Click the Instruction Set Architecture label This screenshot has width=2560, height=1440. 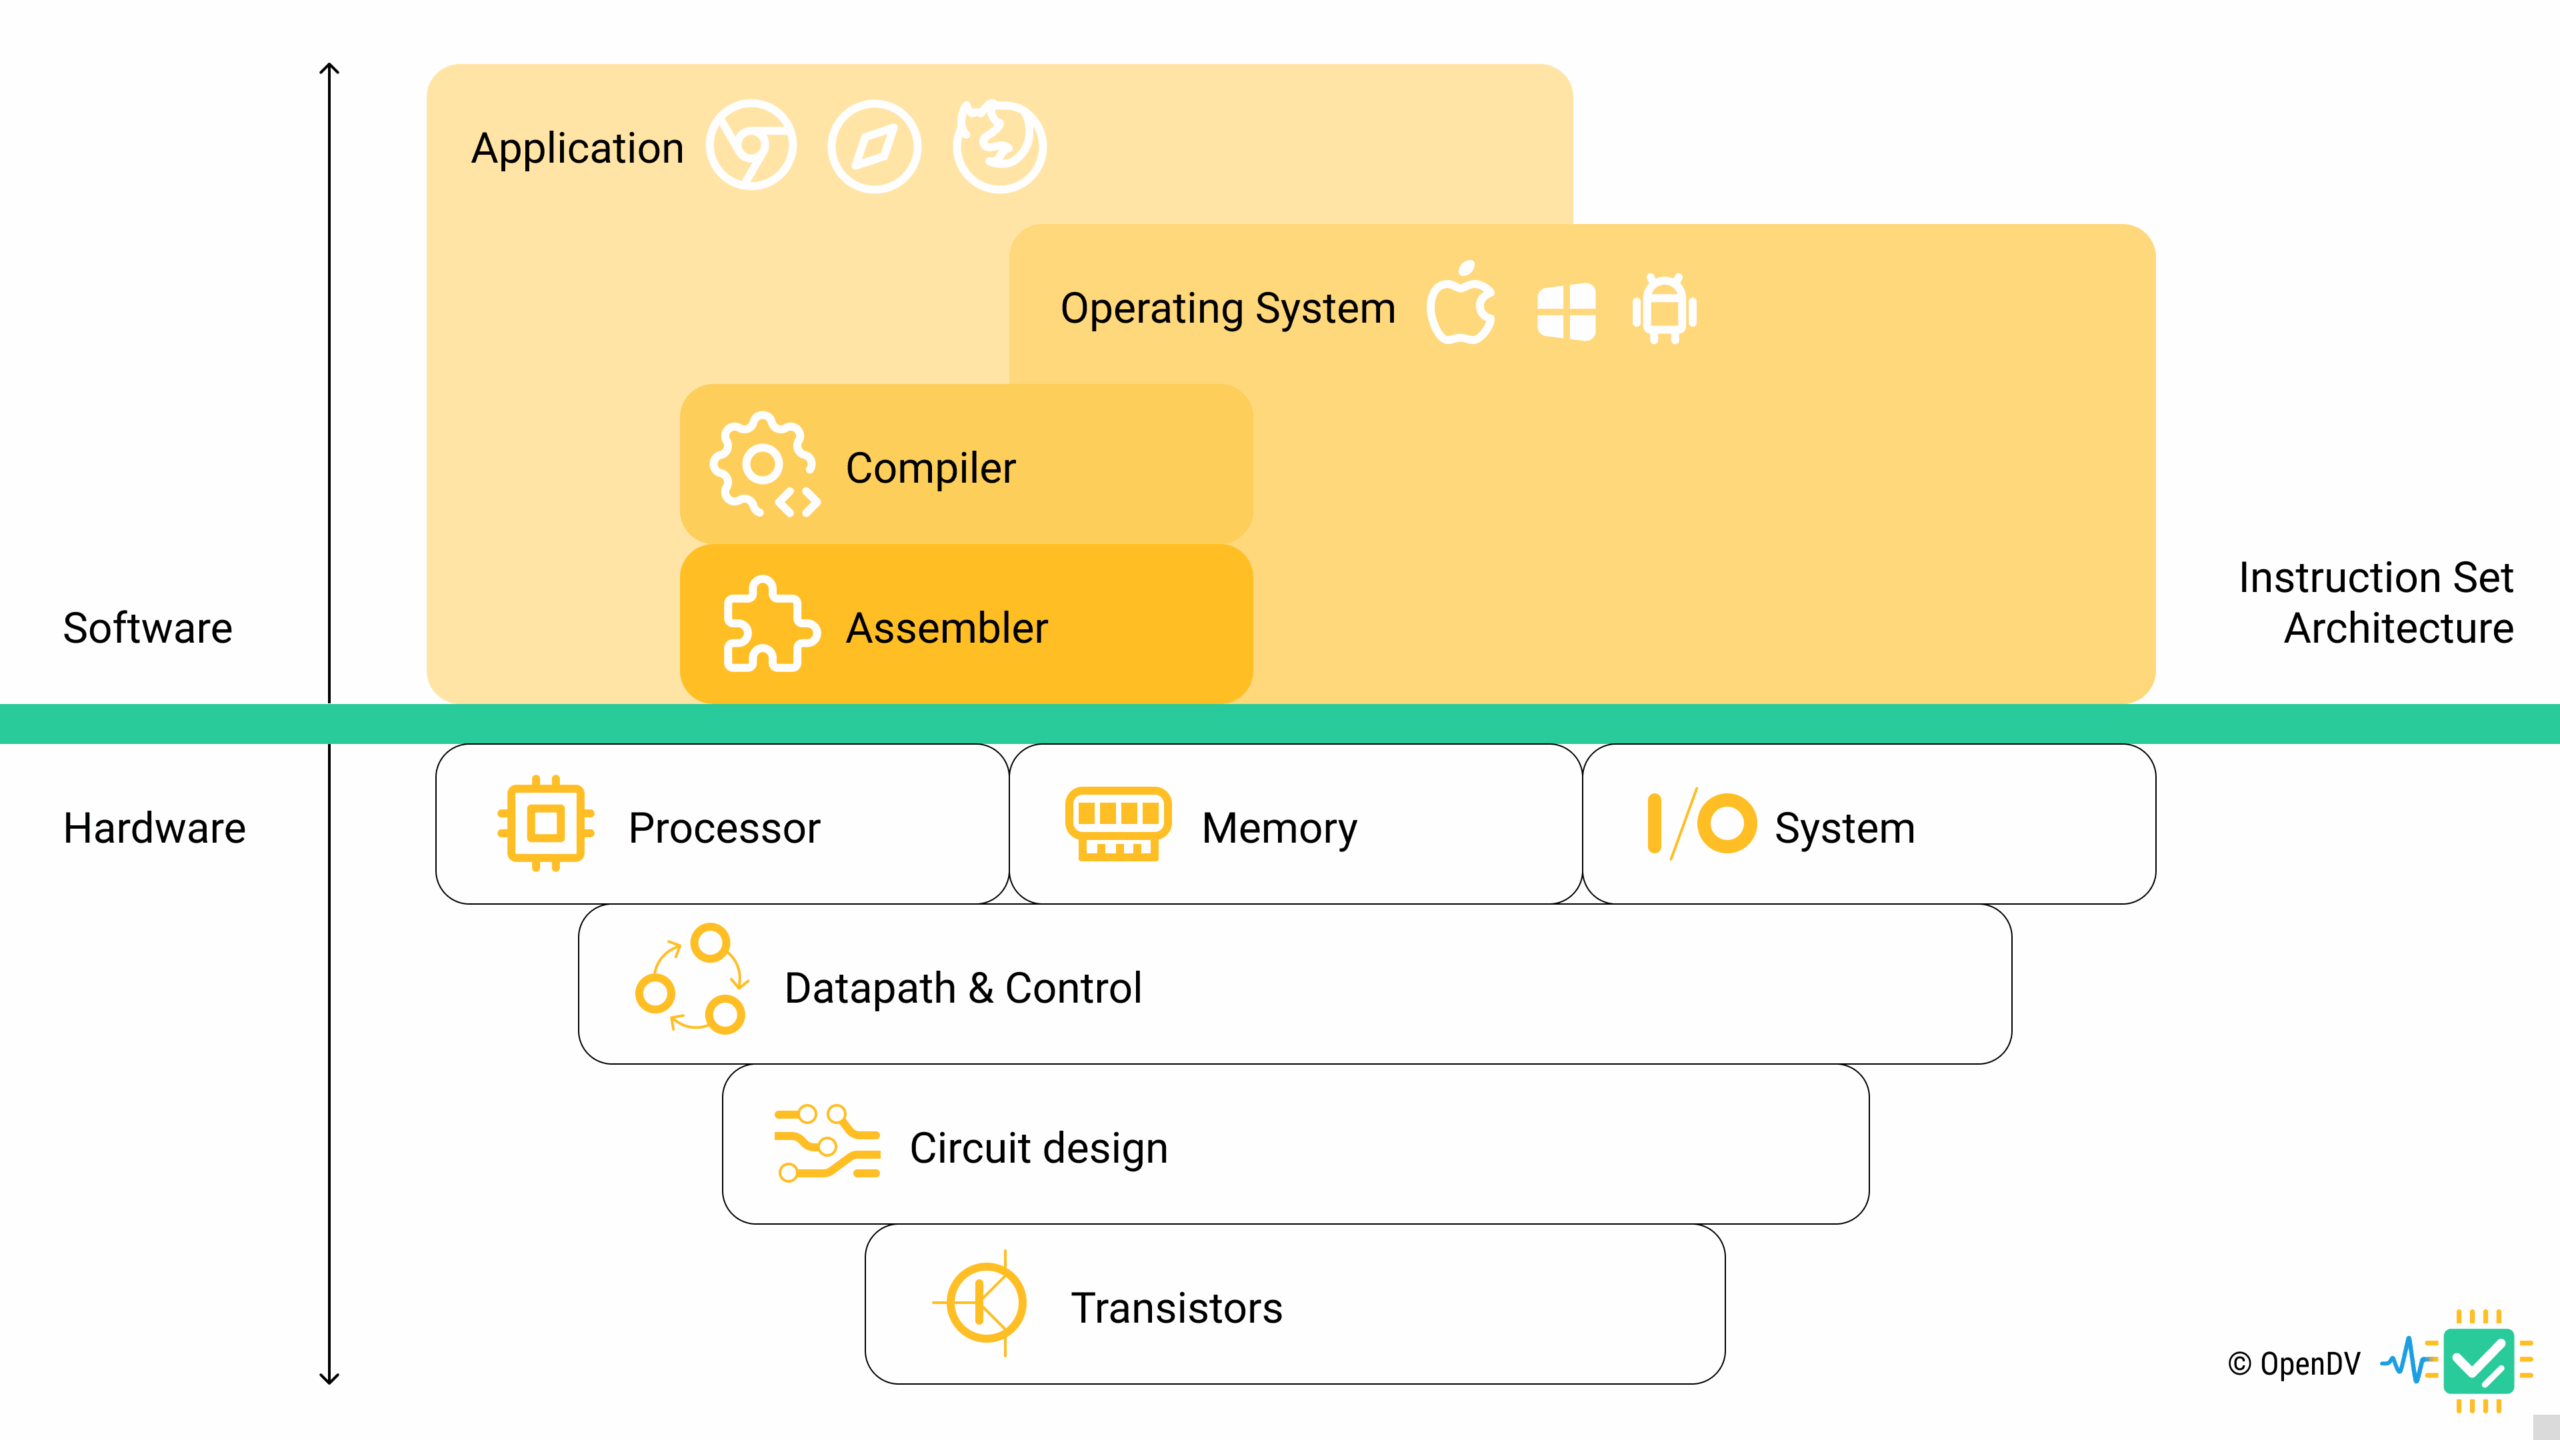pos(2376,603)
